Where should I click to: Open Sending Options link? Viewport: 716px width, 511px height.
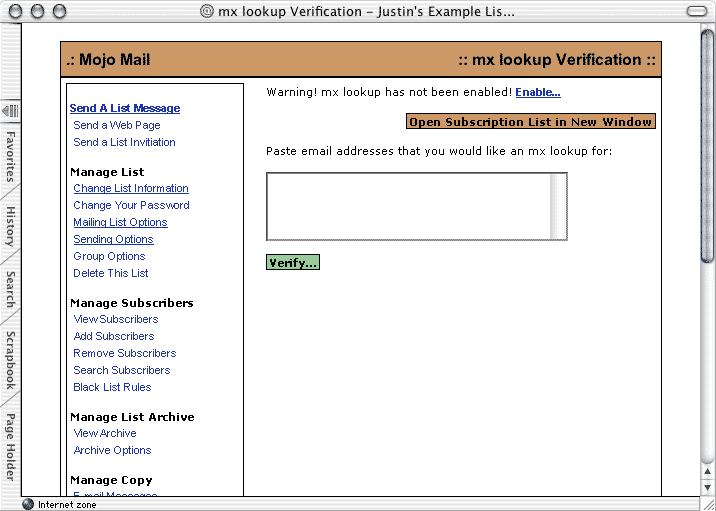(x=113, y=239)
